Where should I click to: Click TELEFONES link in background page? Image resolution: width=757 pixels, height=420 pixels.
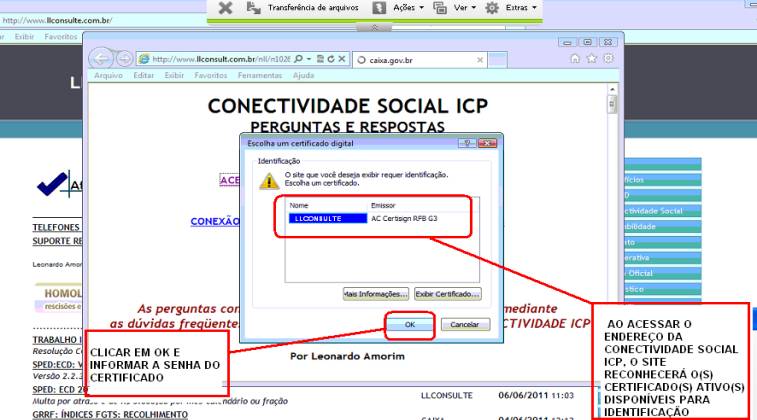(x=56, y=227)
